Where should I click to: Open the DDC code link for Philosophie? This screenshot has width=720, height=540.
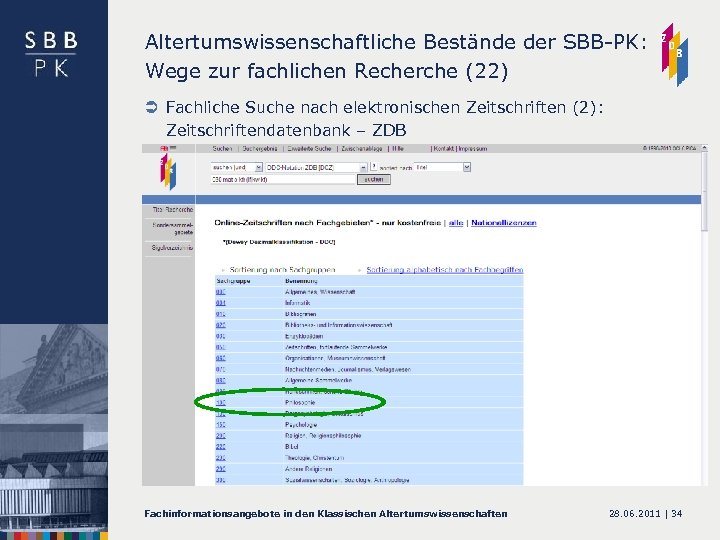(x=220, y=403)
